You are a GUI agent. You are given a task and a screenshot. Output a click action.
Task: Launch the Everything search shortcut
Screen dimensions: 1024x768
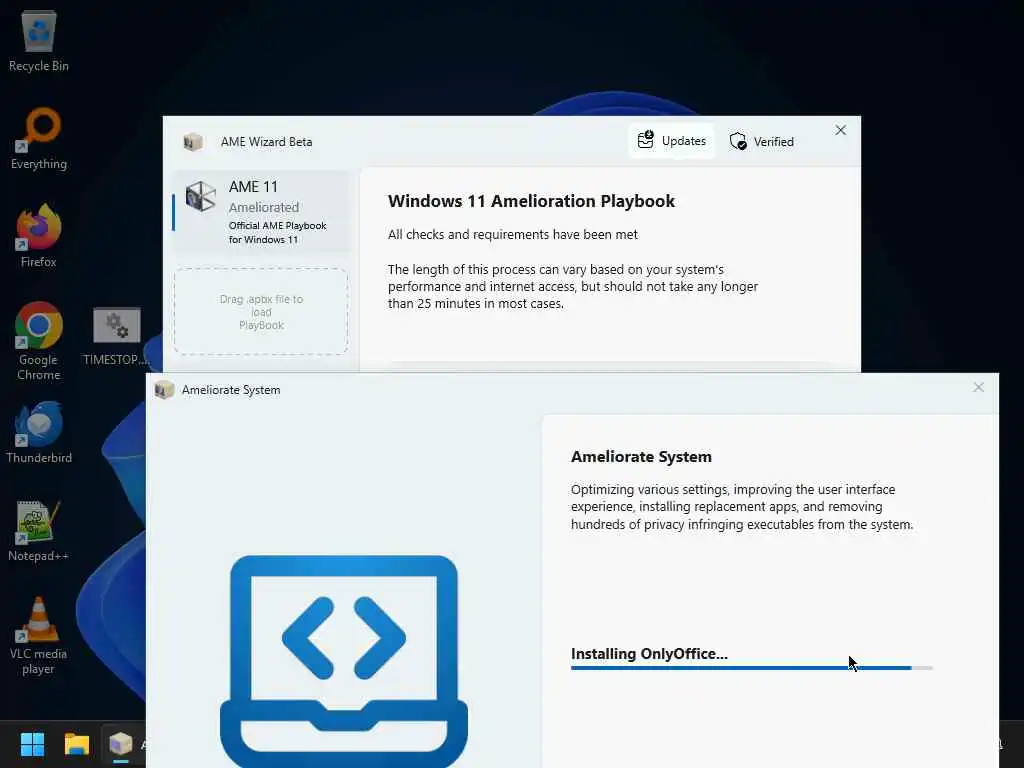click(39, 138)
